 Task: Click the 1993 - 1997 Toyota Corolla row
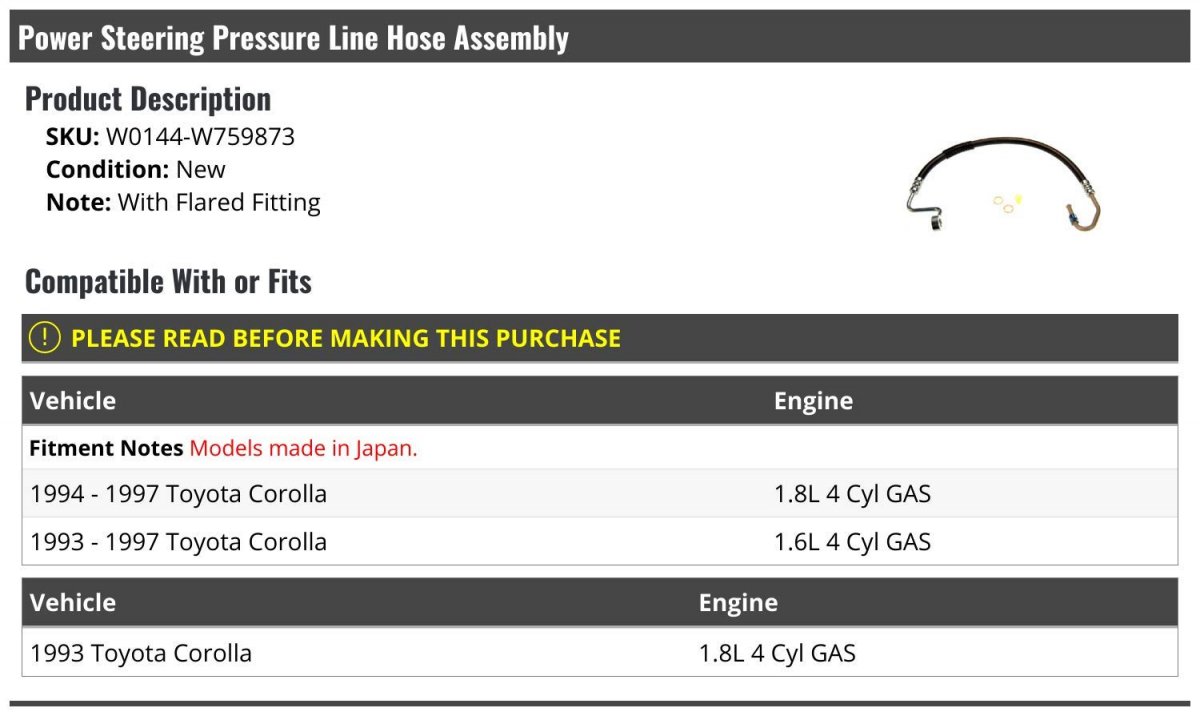click(600, 542)
